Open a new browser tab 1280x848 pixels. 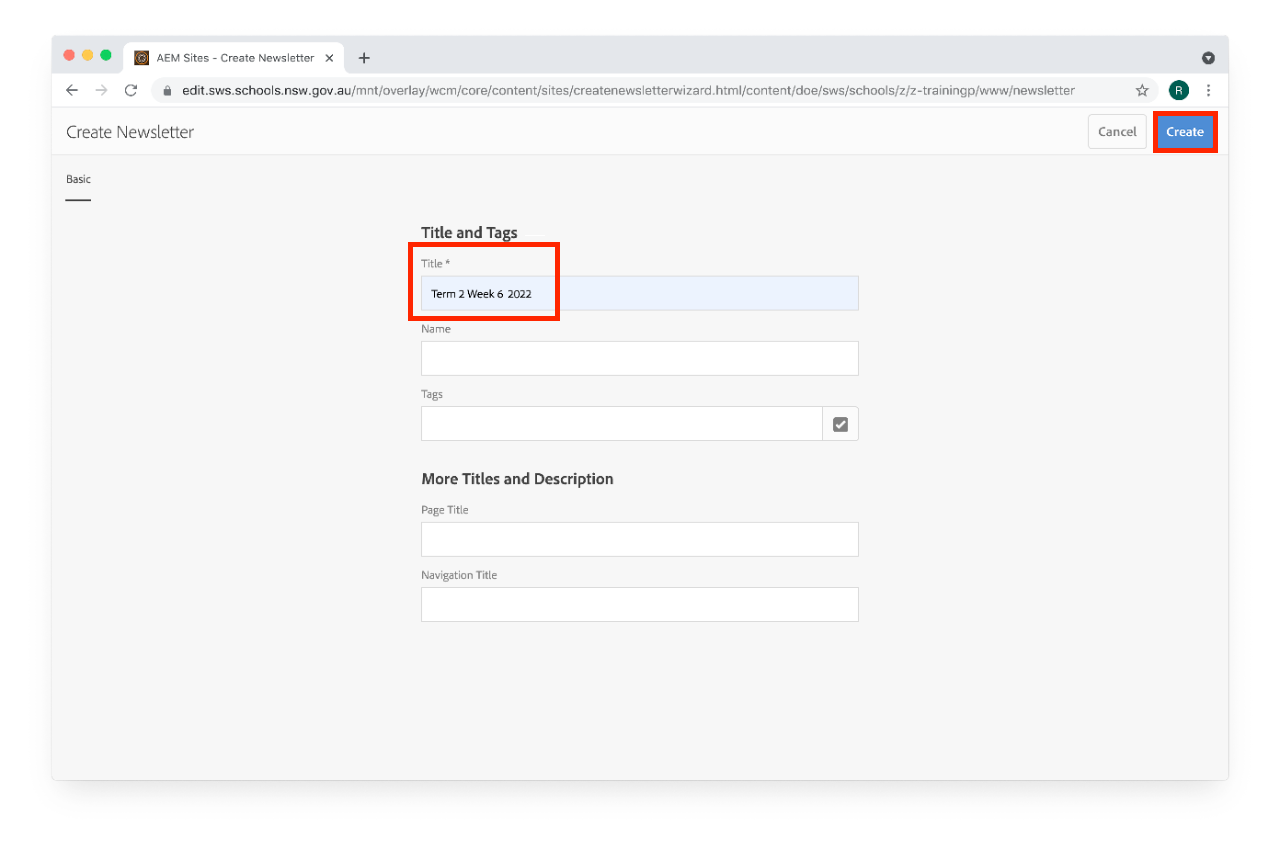coord(364,58)
